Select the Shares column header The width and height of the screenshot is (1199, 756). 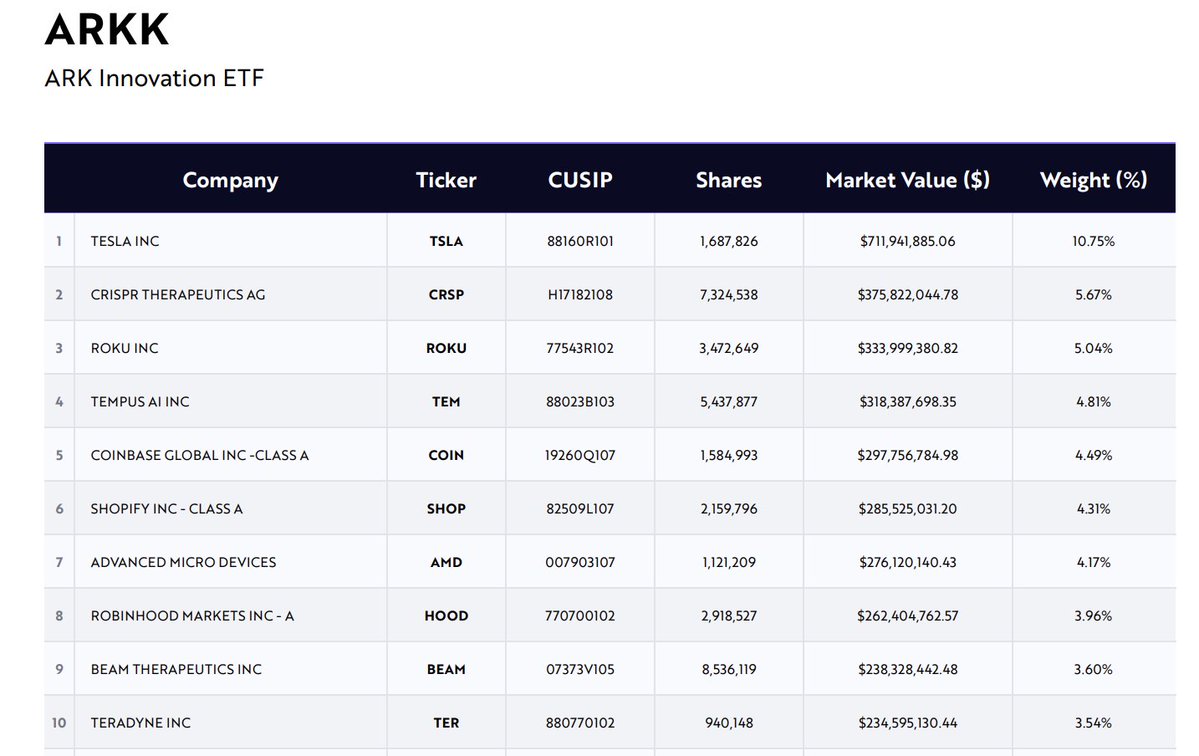tap(728, 180)
